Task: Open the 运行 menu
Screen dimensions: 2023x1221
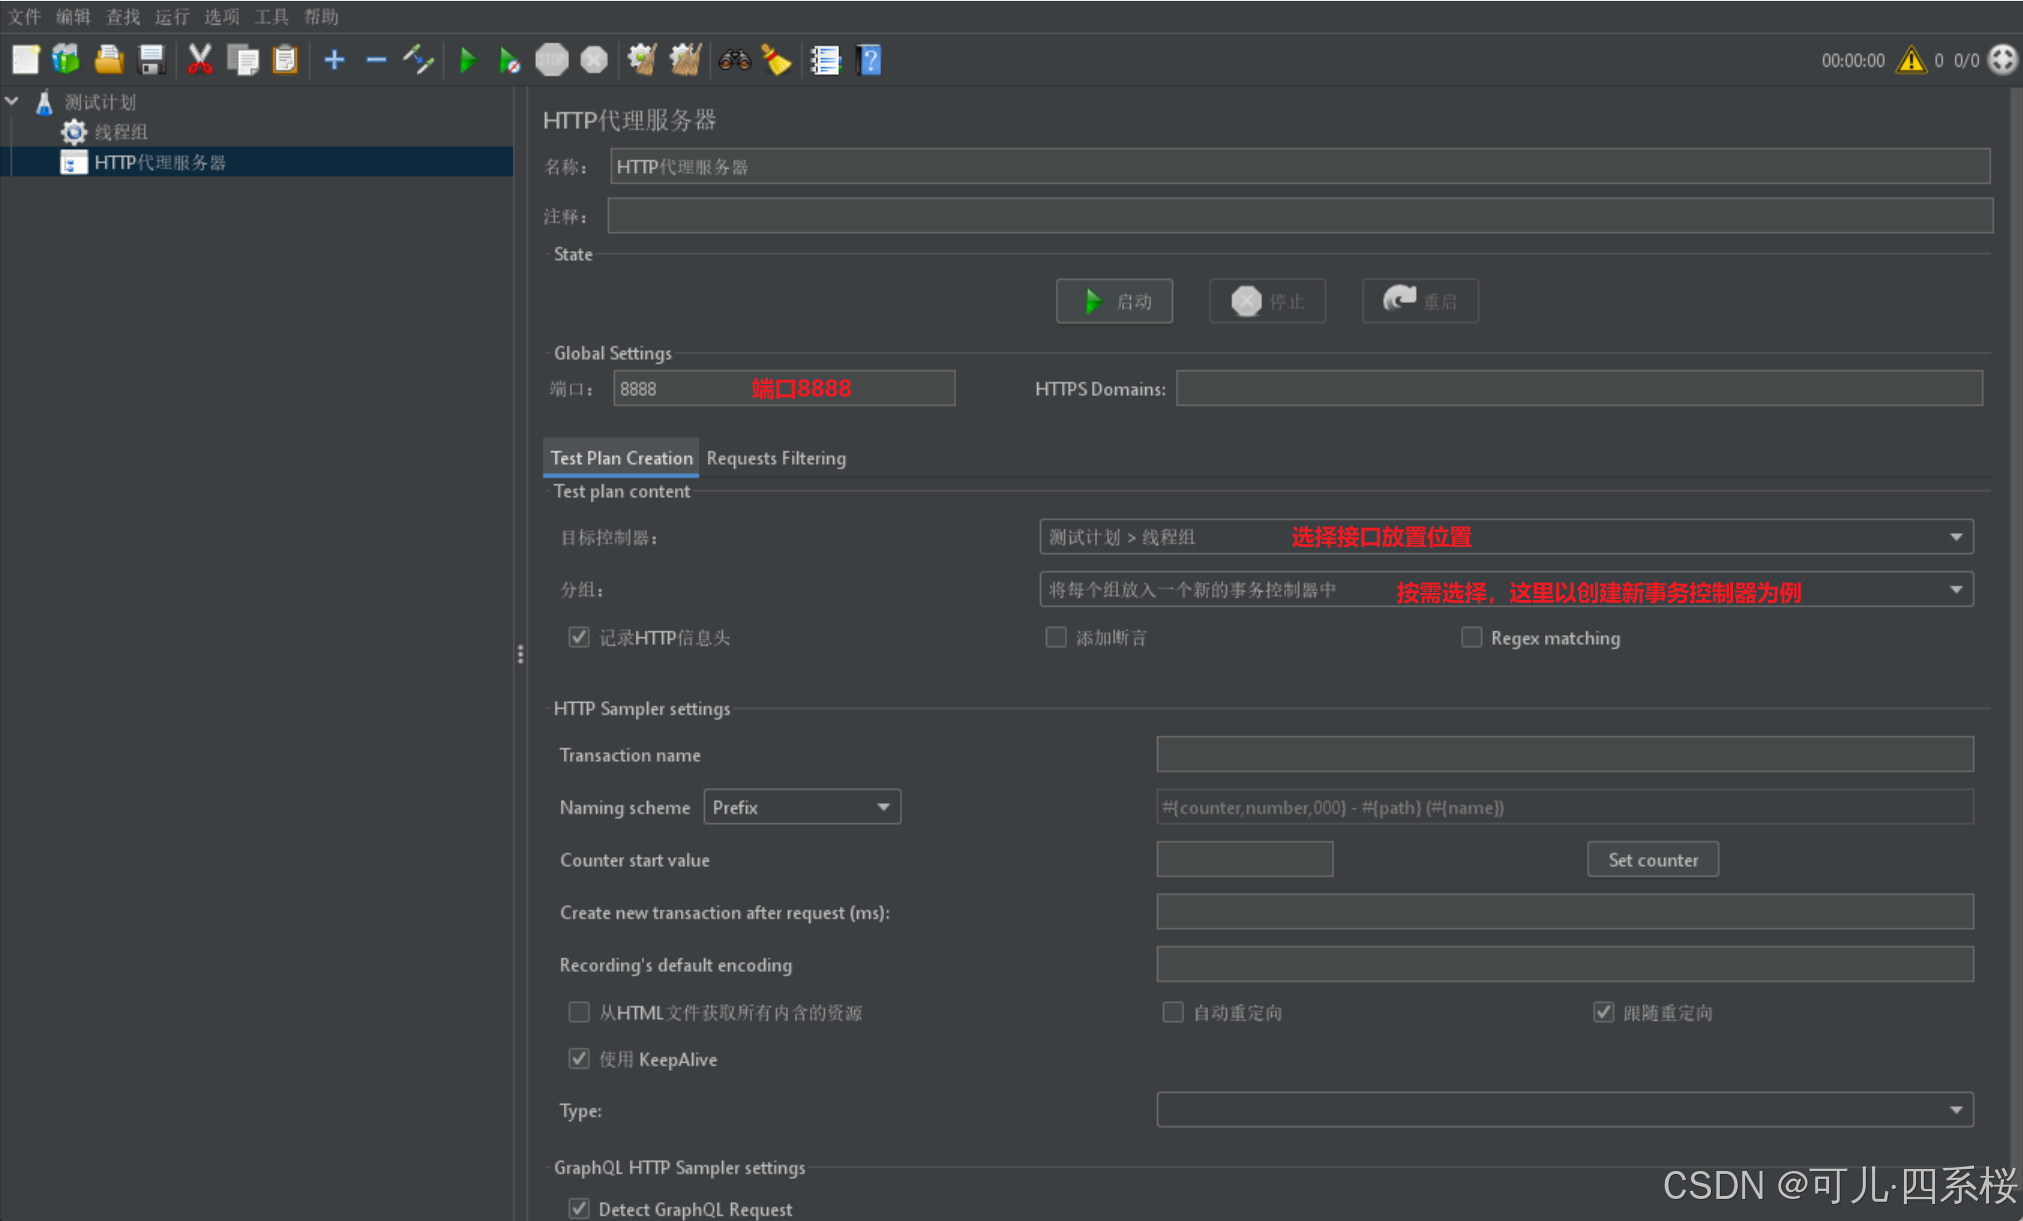Action: 171,16
